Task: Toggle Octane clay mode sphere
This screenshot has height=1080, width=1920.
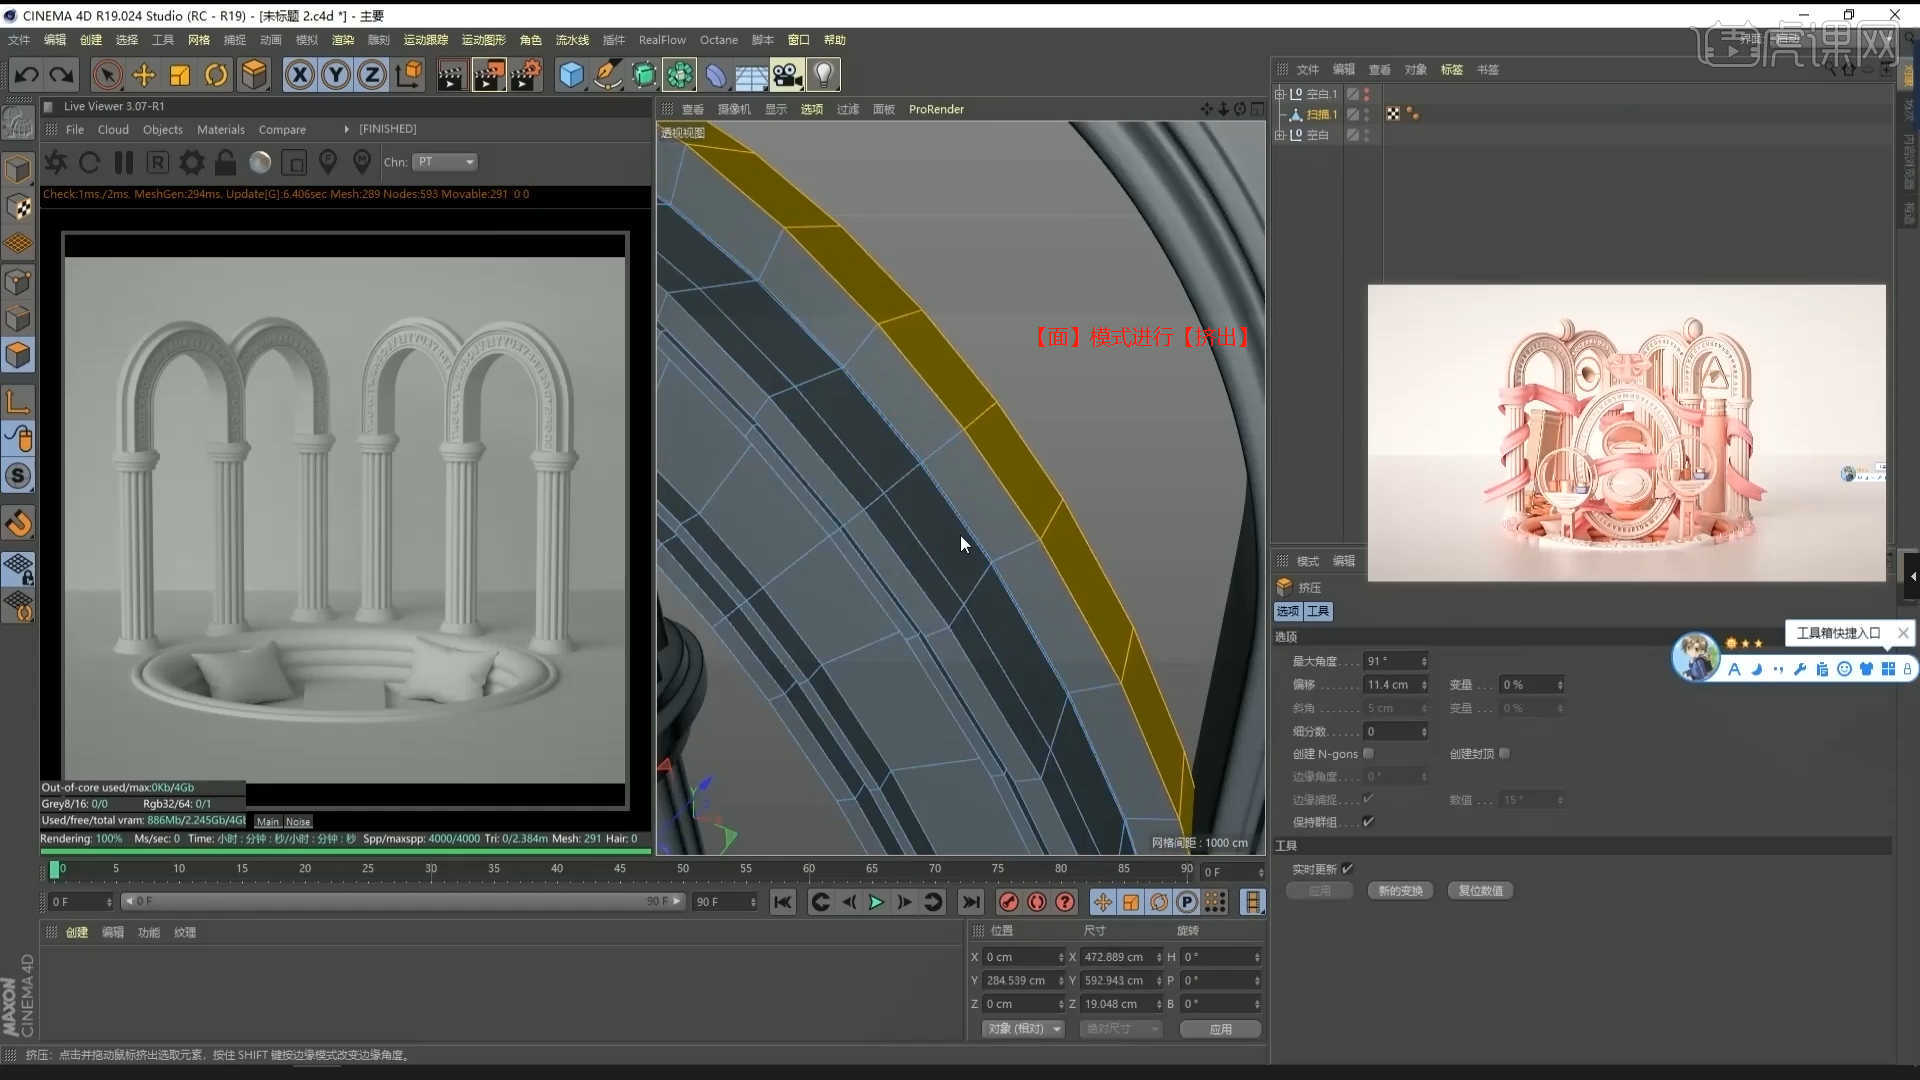Action: coord(260,162)
